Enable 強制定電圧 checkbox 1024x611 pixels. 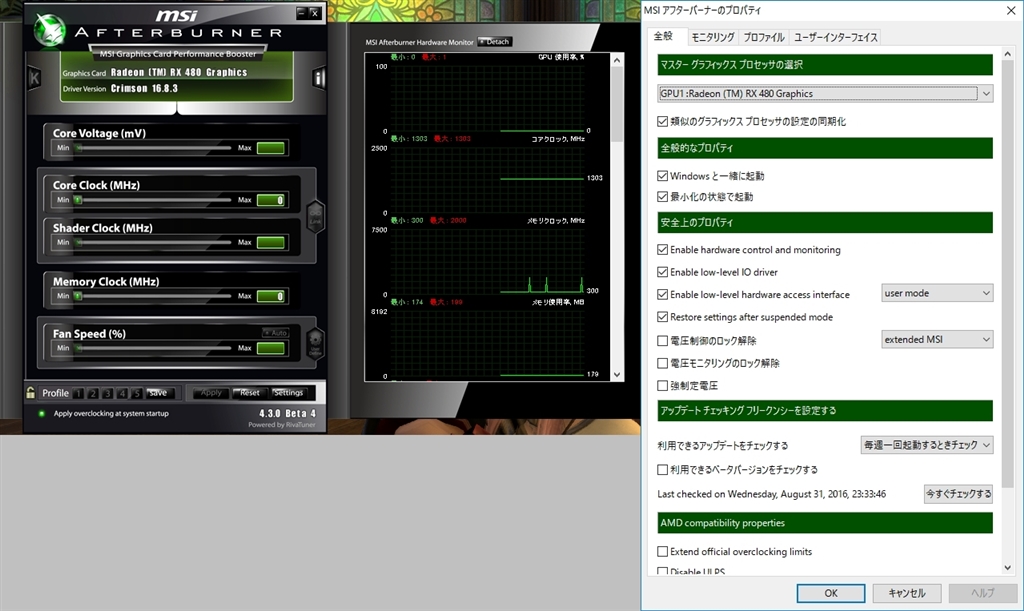(x=662, y=386)
